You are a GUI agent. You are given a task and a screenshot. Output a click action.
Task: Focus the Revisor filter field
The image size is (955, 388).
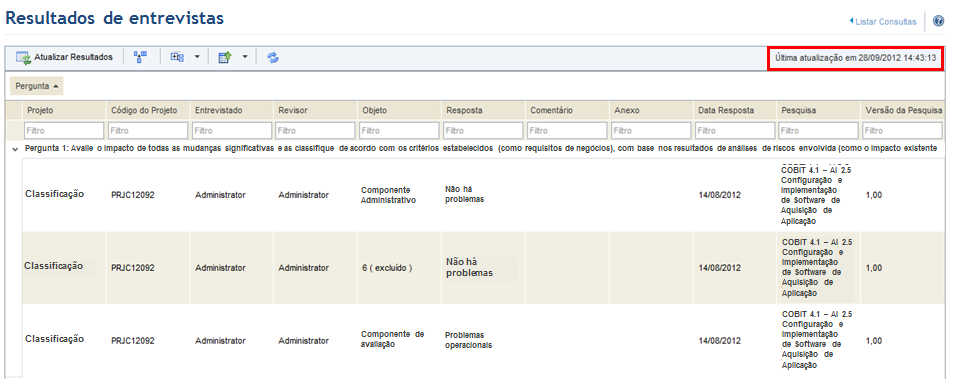(x=315, y=130)
